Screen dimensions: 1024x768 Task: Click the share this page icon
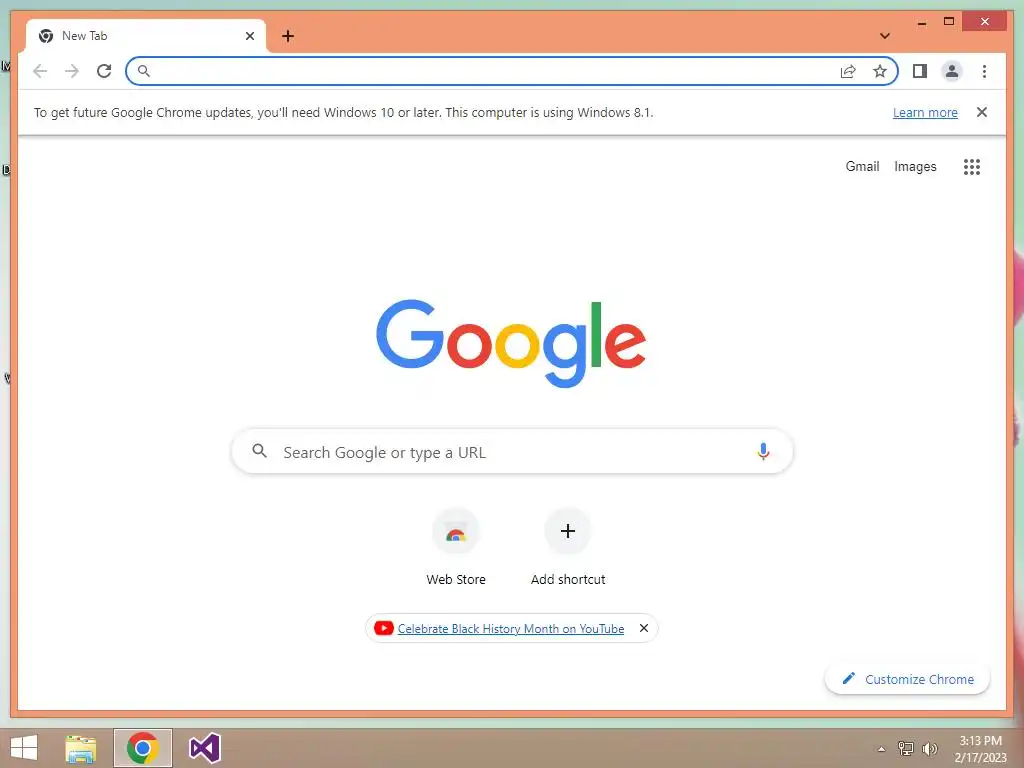point(848,71)
